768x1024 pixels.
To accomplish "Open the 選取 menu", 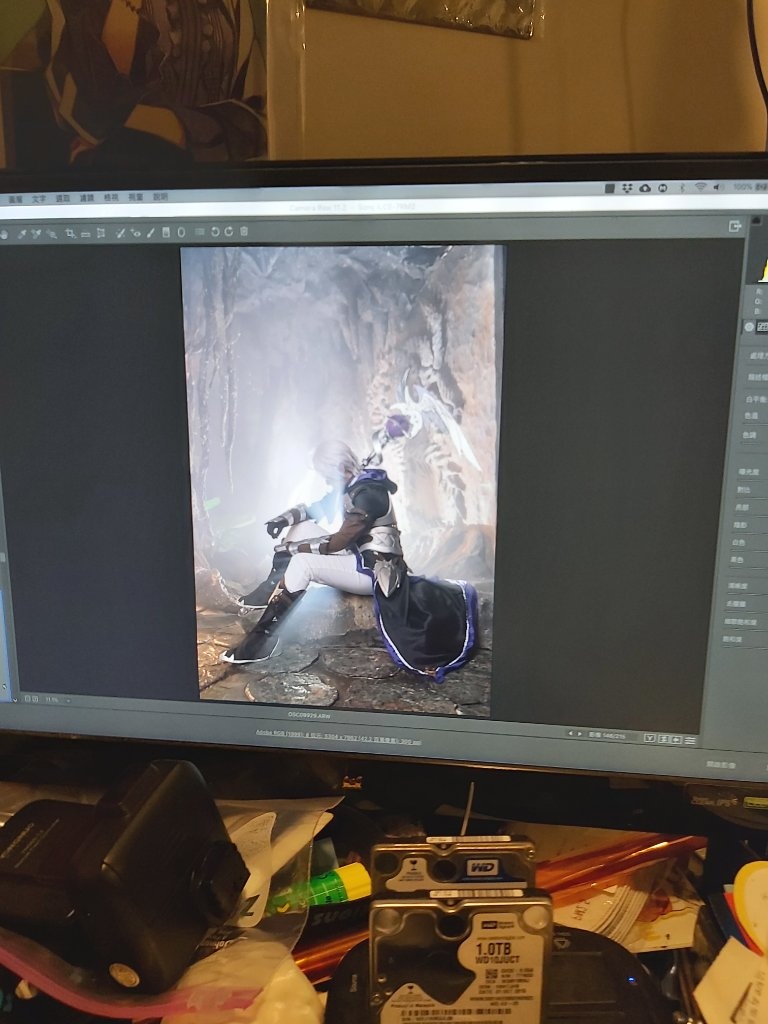I will (x=63, y=198).
